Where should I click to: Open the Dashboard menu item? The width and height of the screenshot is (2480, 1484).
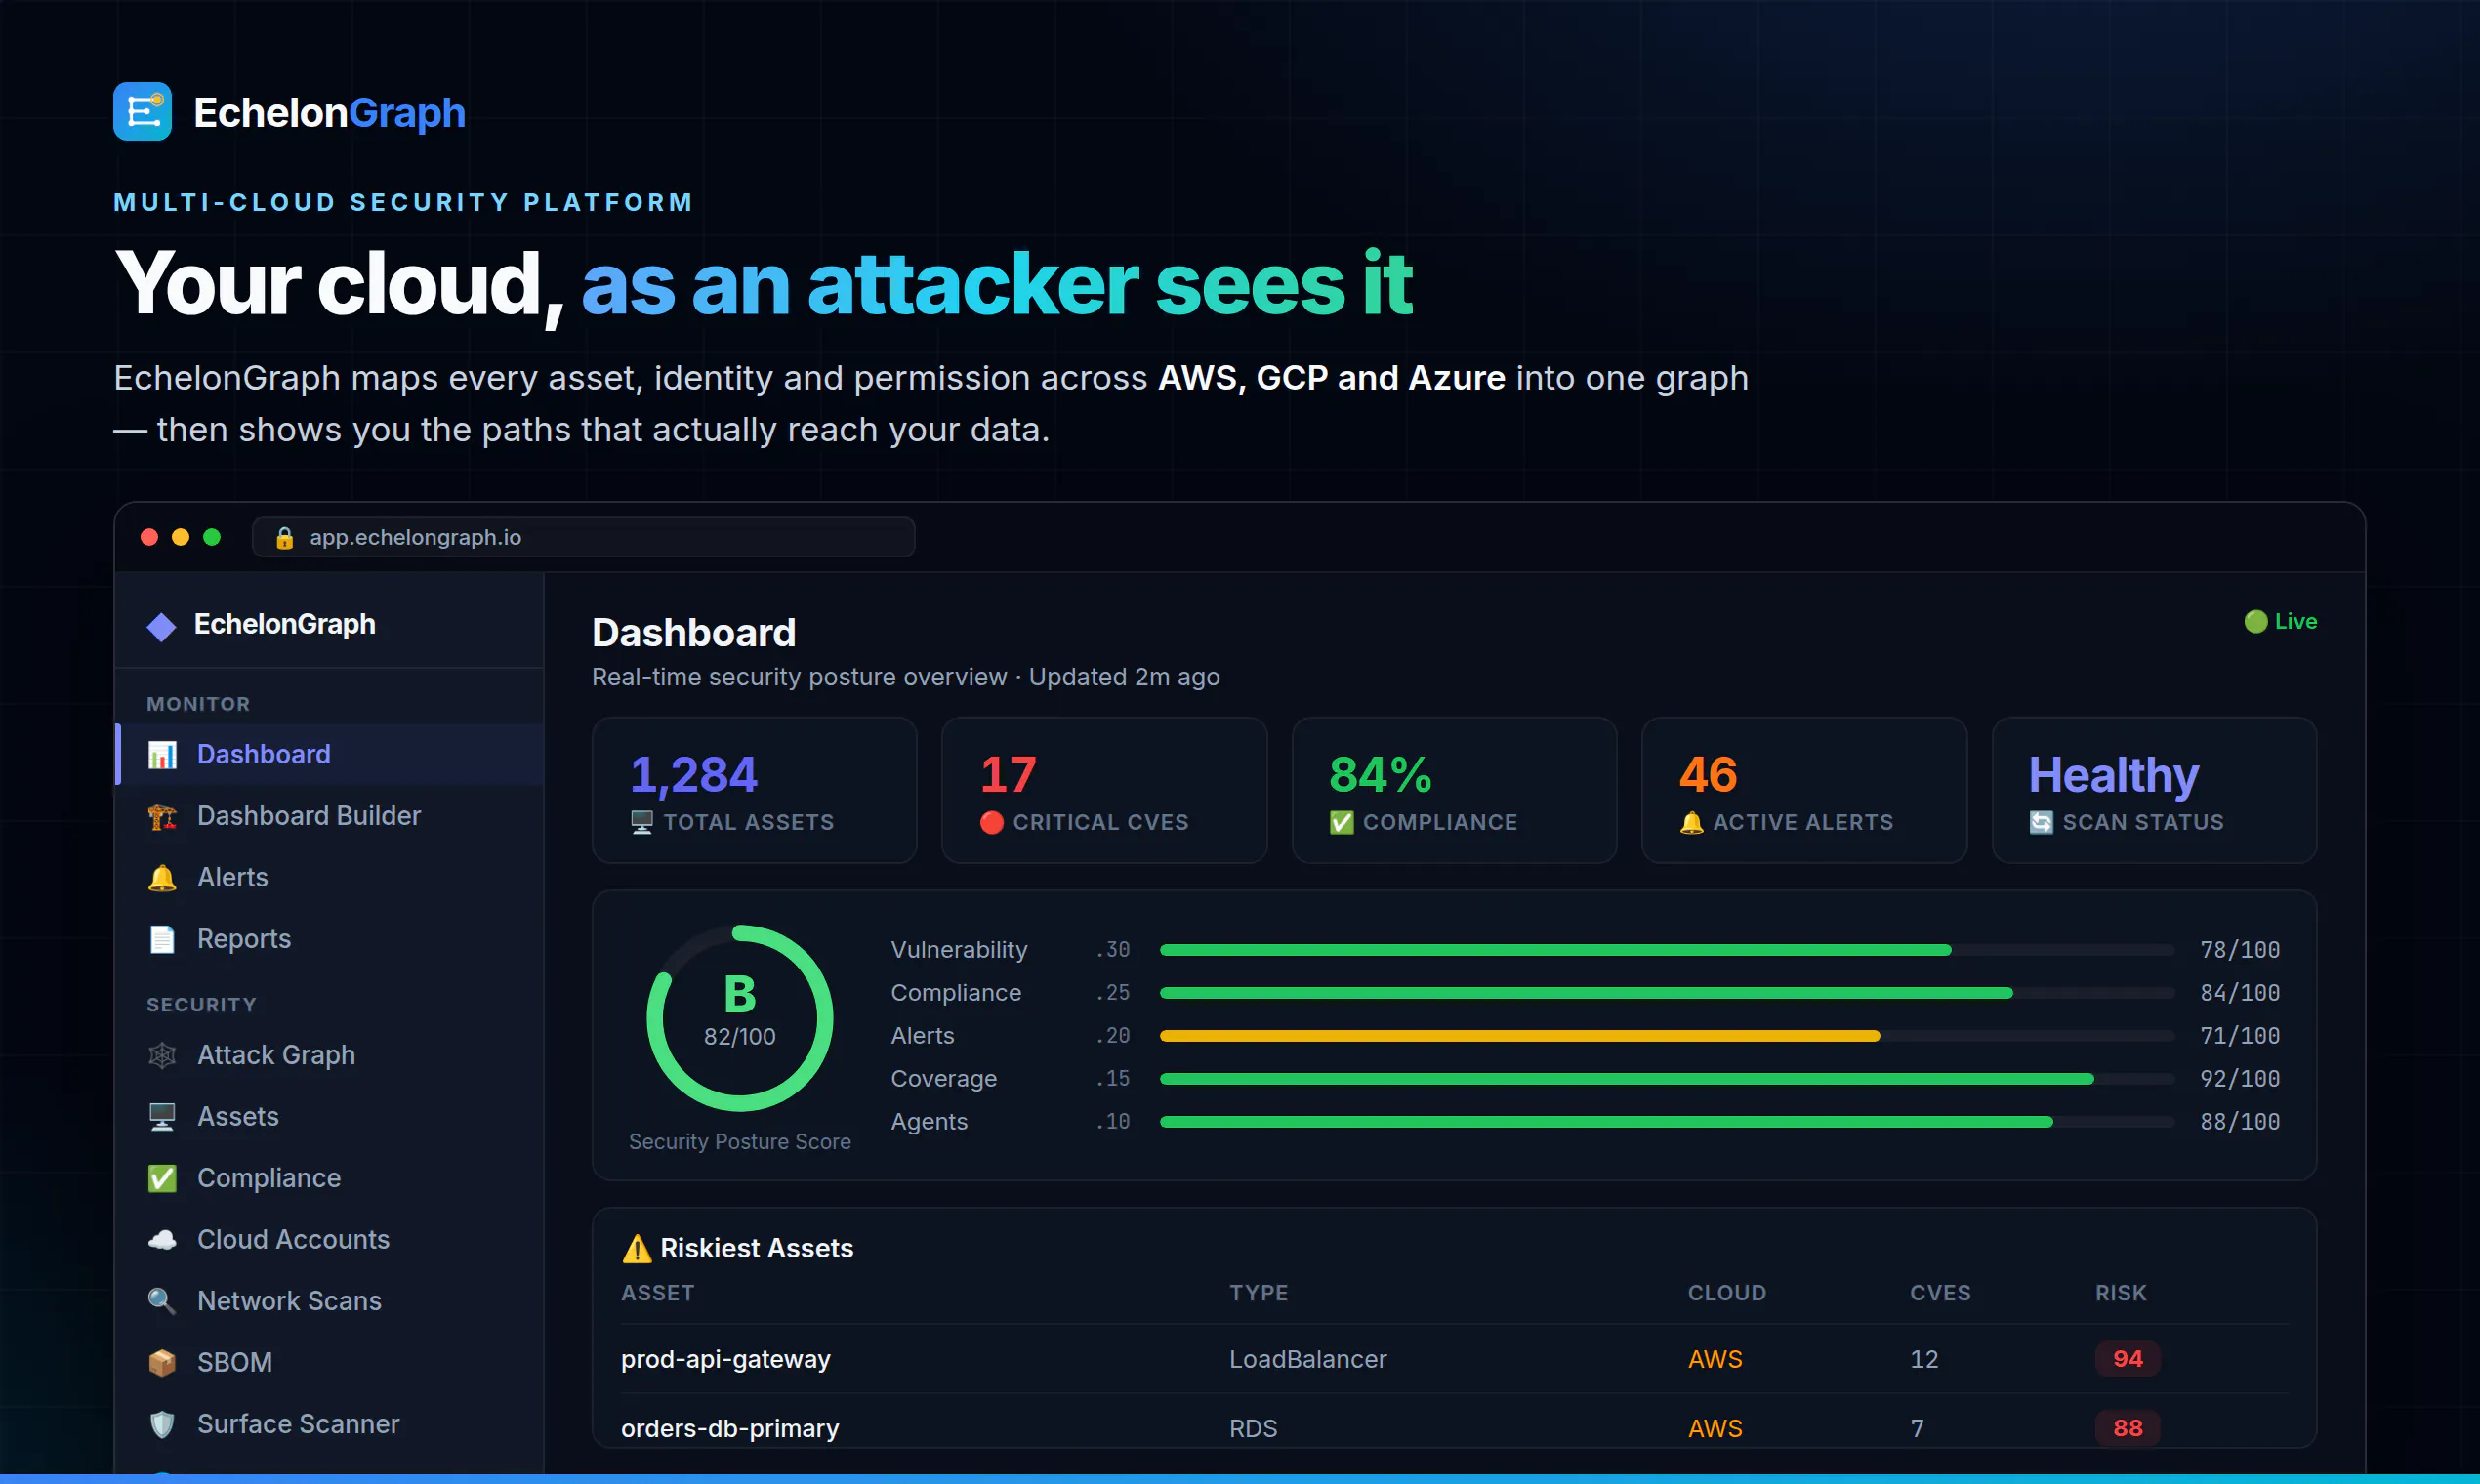(330, 755)
